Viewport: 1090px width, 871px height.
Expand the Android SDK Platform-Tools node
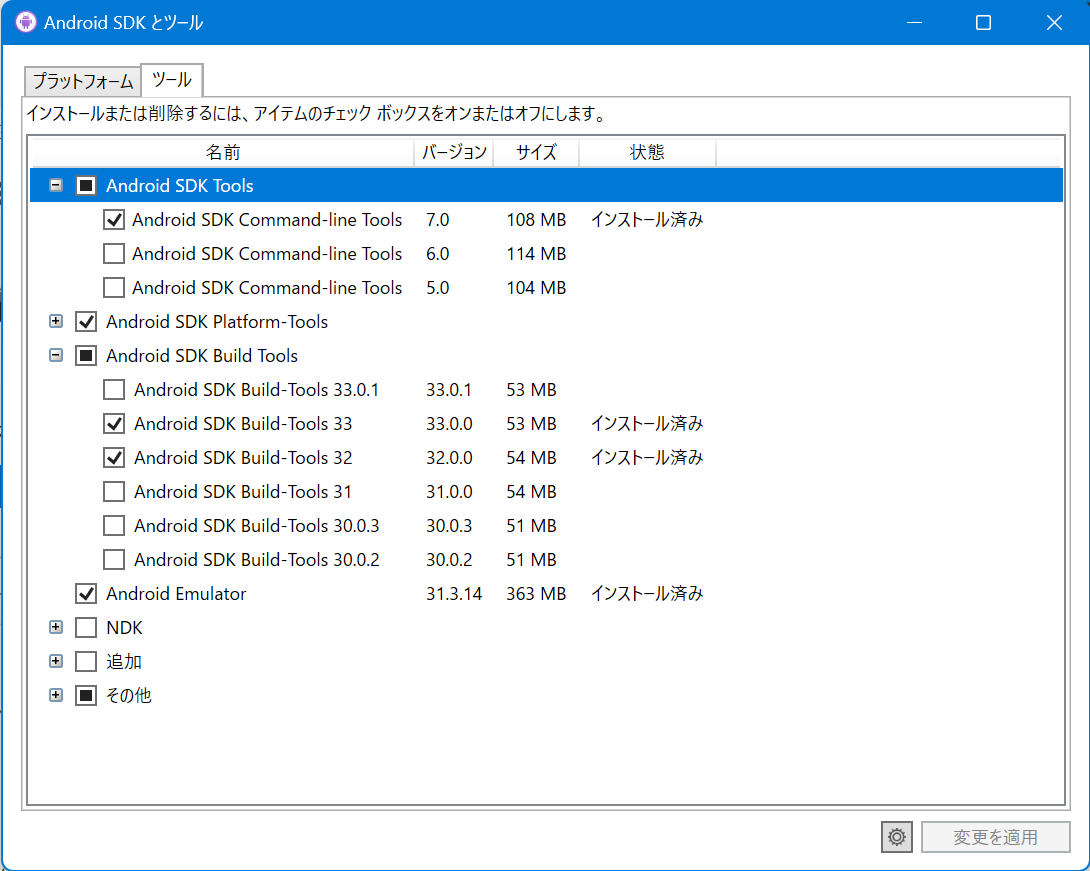click(x=56, y=322)
